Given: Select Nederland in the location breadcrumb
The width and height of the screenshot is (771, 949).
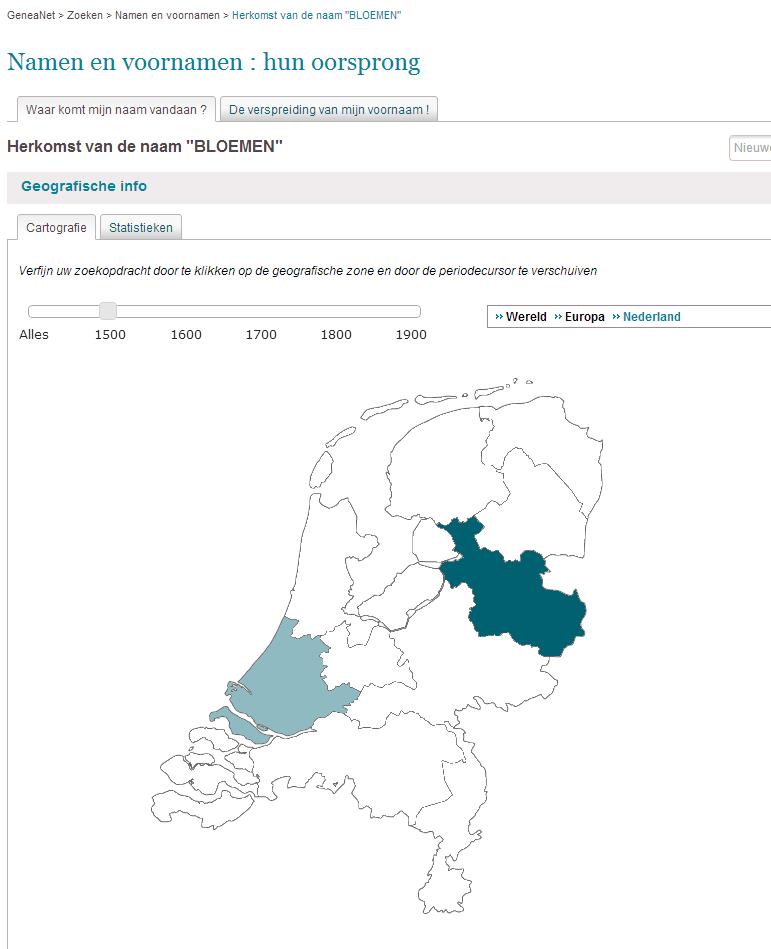Looking at the screenshot, I should pos(652,317).
